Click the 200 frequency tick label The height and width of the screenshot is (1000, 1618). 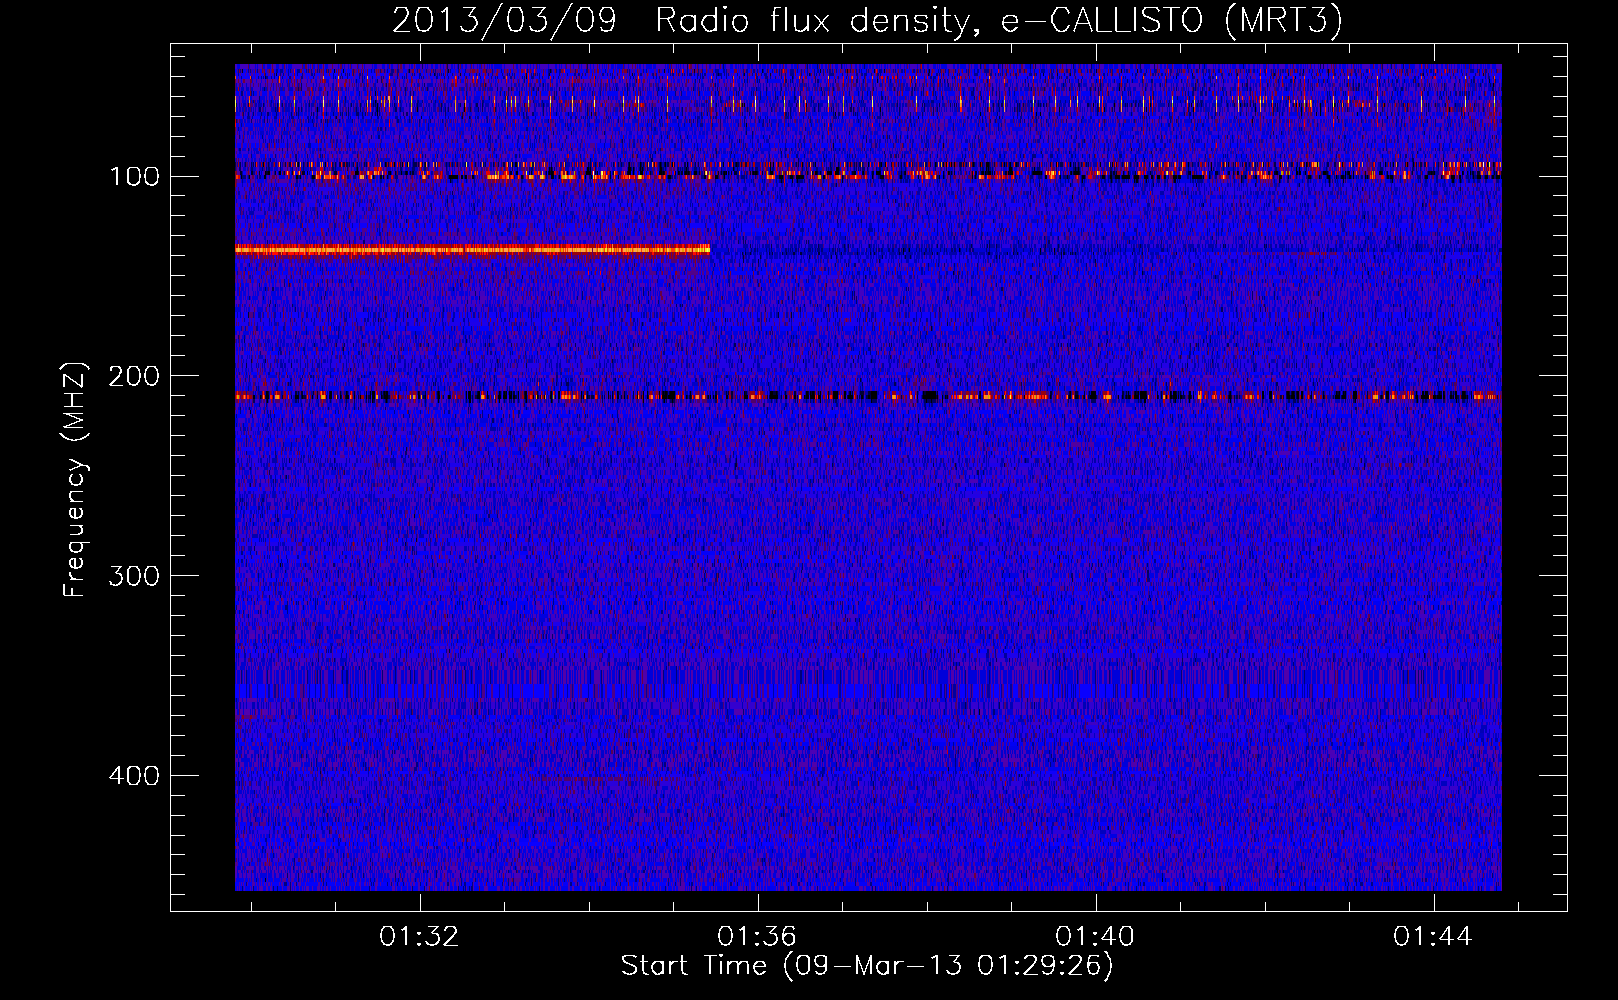pos(134,376)
